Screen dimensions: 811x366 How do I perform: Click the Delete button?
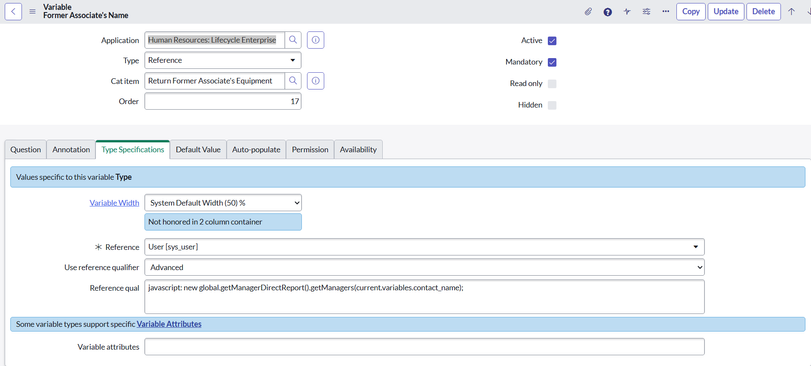[x=763, y=11]
